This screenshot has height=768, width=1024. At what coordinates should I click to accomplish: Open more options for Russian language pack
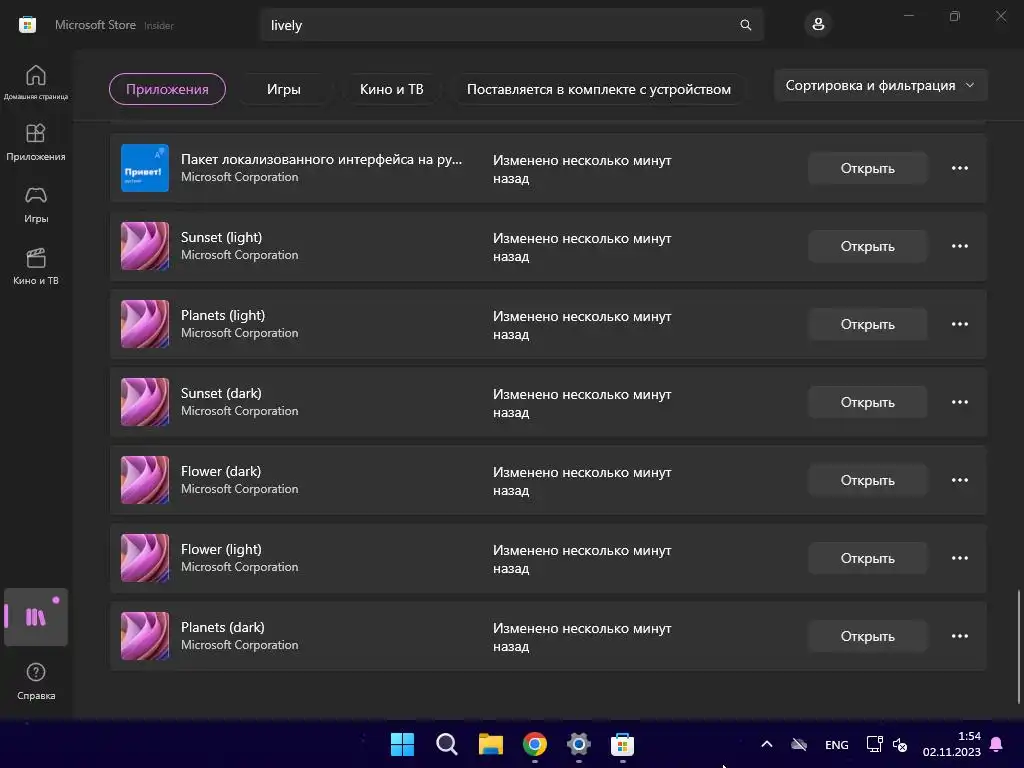point(959,168)
